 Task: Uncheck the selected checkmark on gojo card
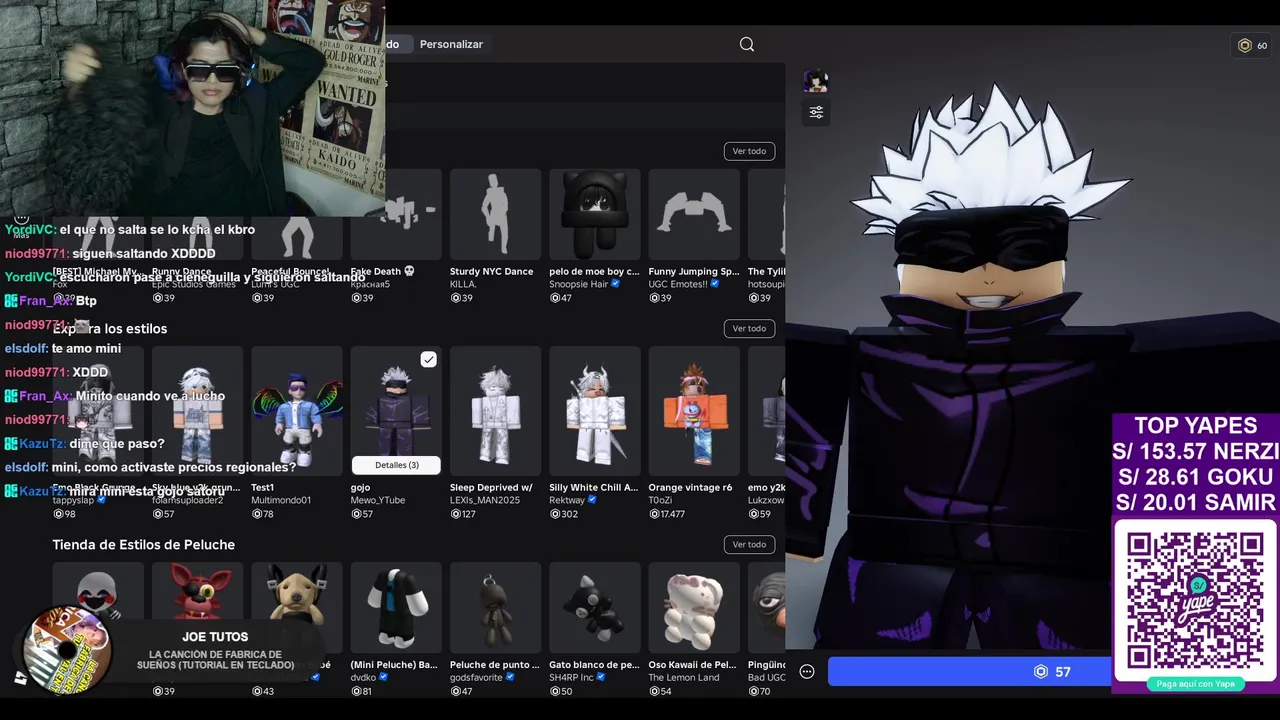(428, 359)
